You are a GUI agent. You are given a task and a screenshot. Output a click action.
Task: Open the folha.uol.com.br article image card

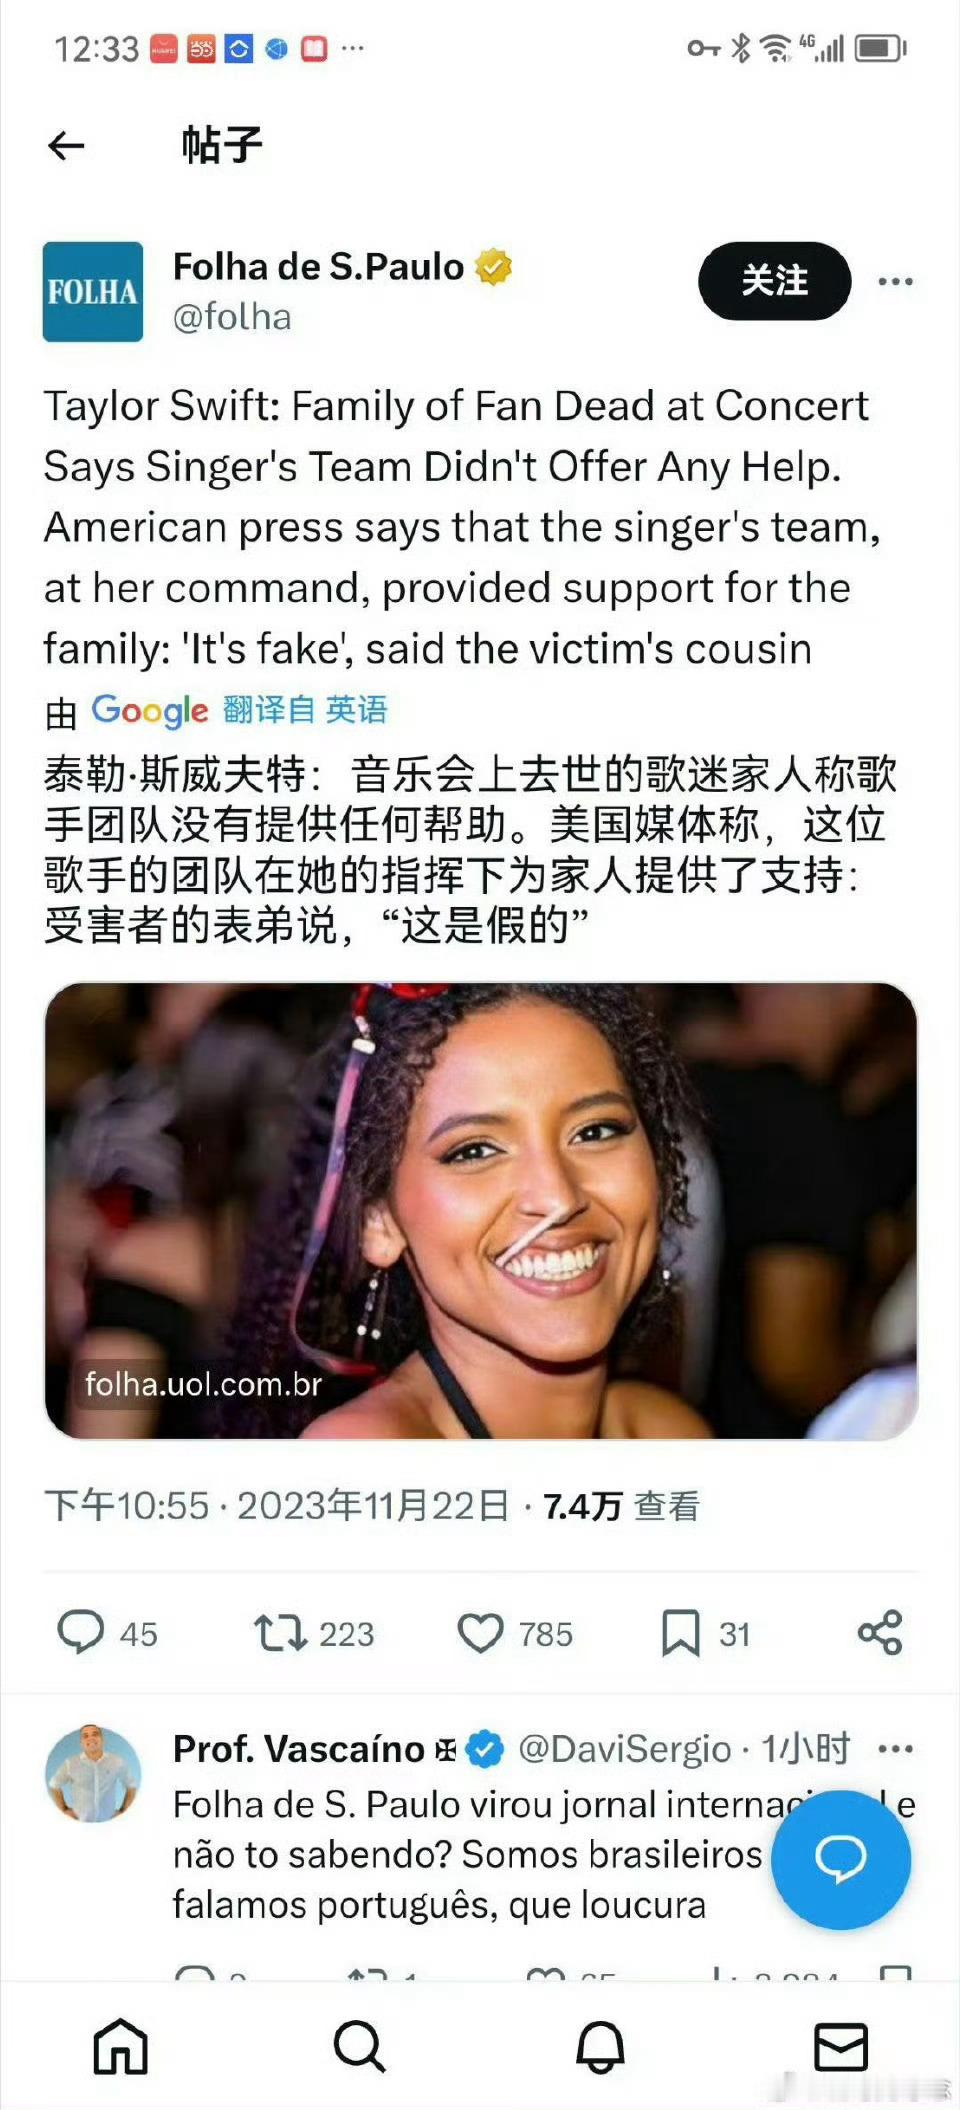point(481,1211)
